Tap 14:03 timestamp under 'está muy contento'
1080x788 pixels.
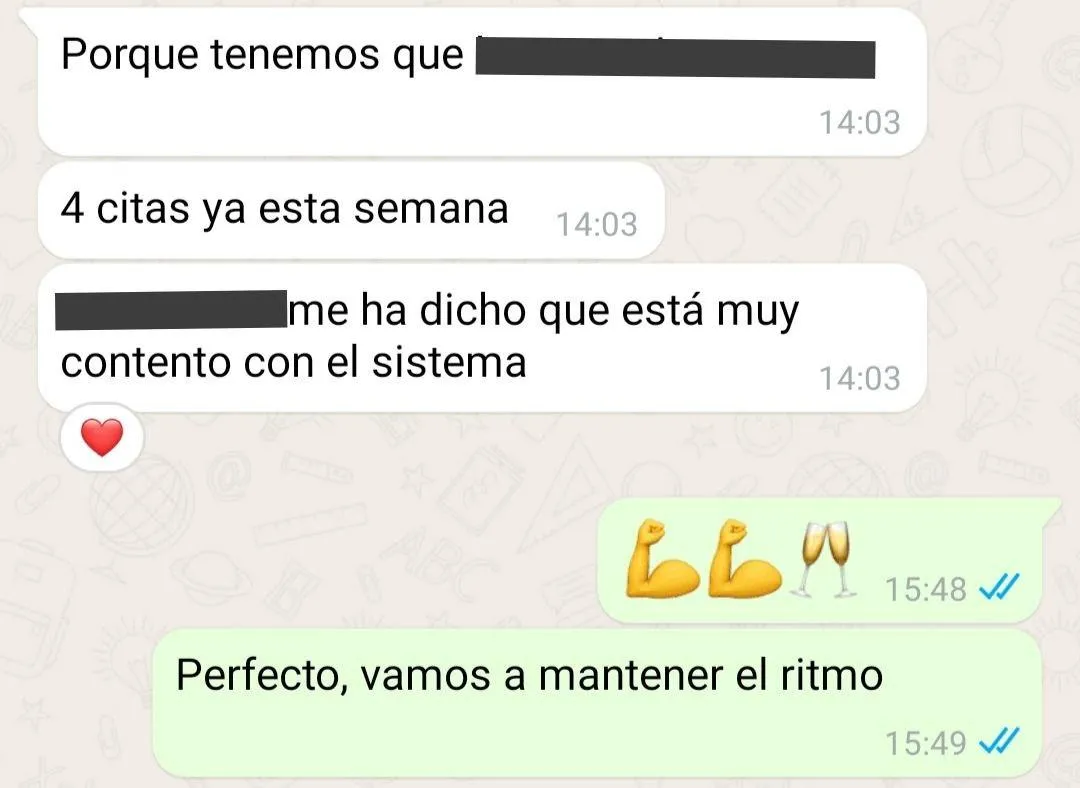pyautogui.click(x=860, y=378)
